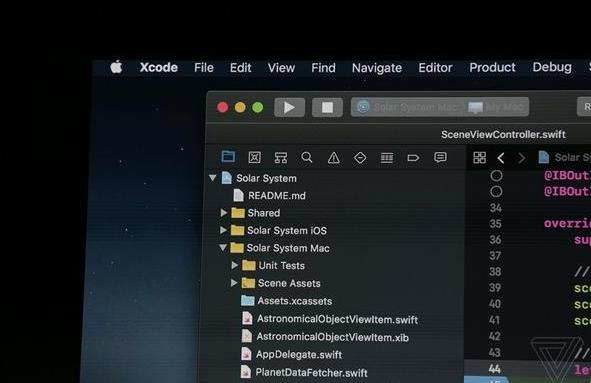Show the Find navigator
Screen dimensions: 591x383
pos(307,157)
